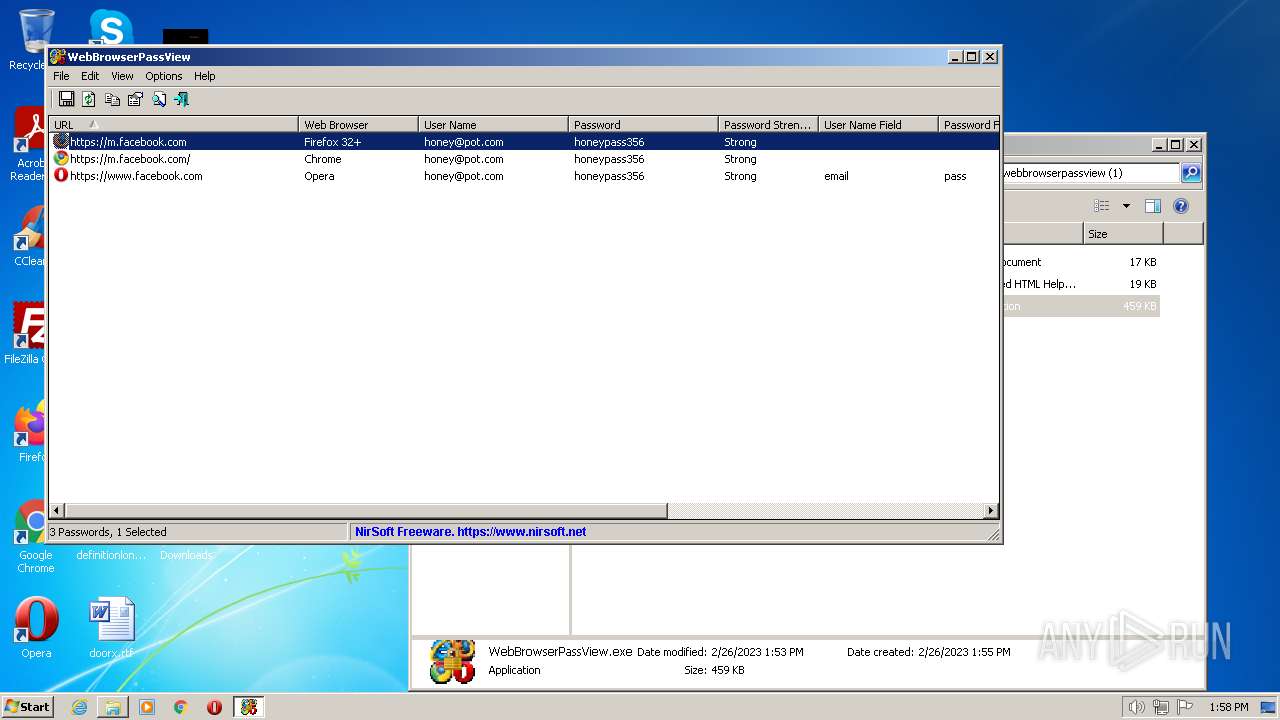Open the Help menu

pos(205,76)
